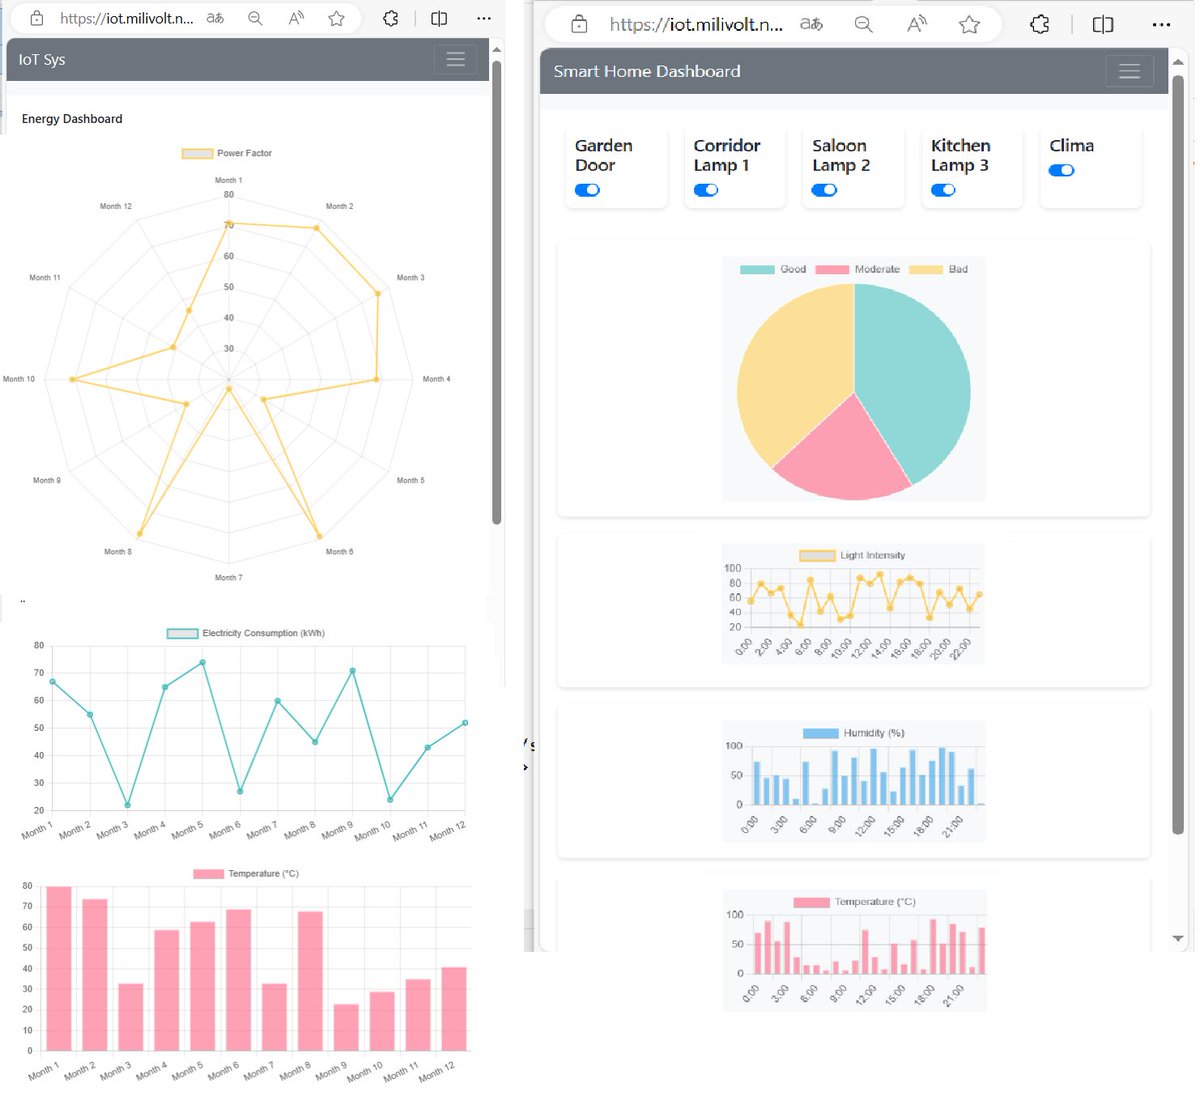Click split screen icon in IoT Sys browser
1200x1100 pixels.
(439, 18)
